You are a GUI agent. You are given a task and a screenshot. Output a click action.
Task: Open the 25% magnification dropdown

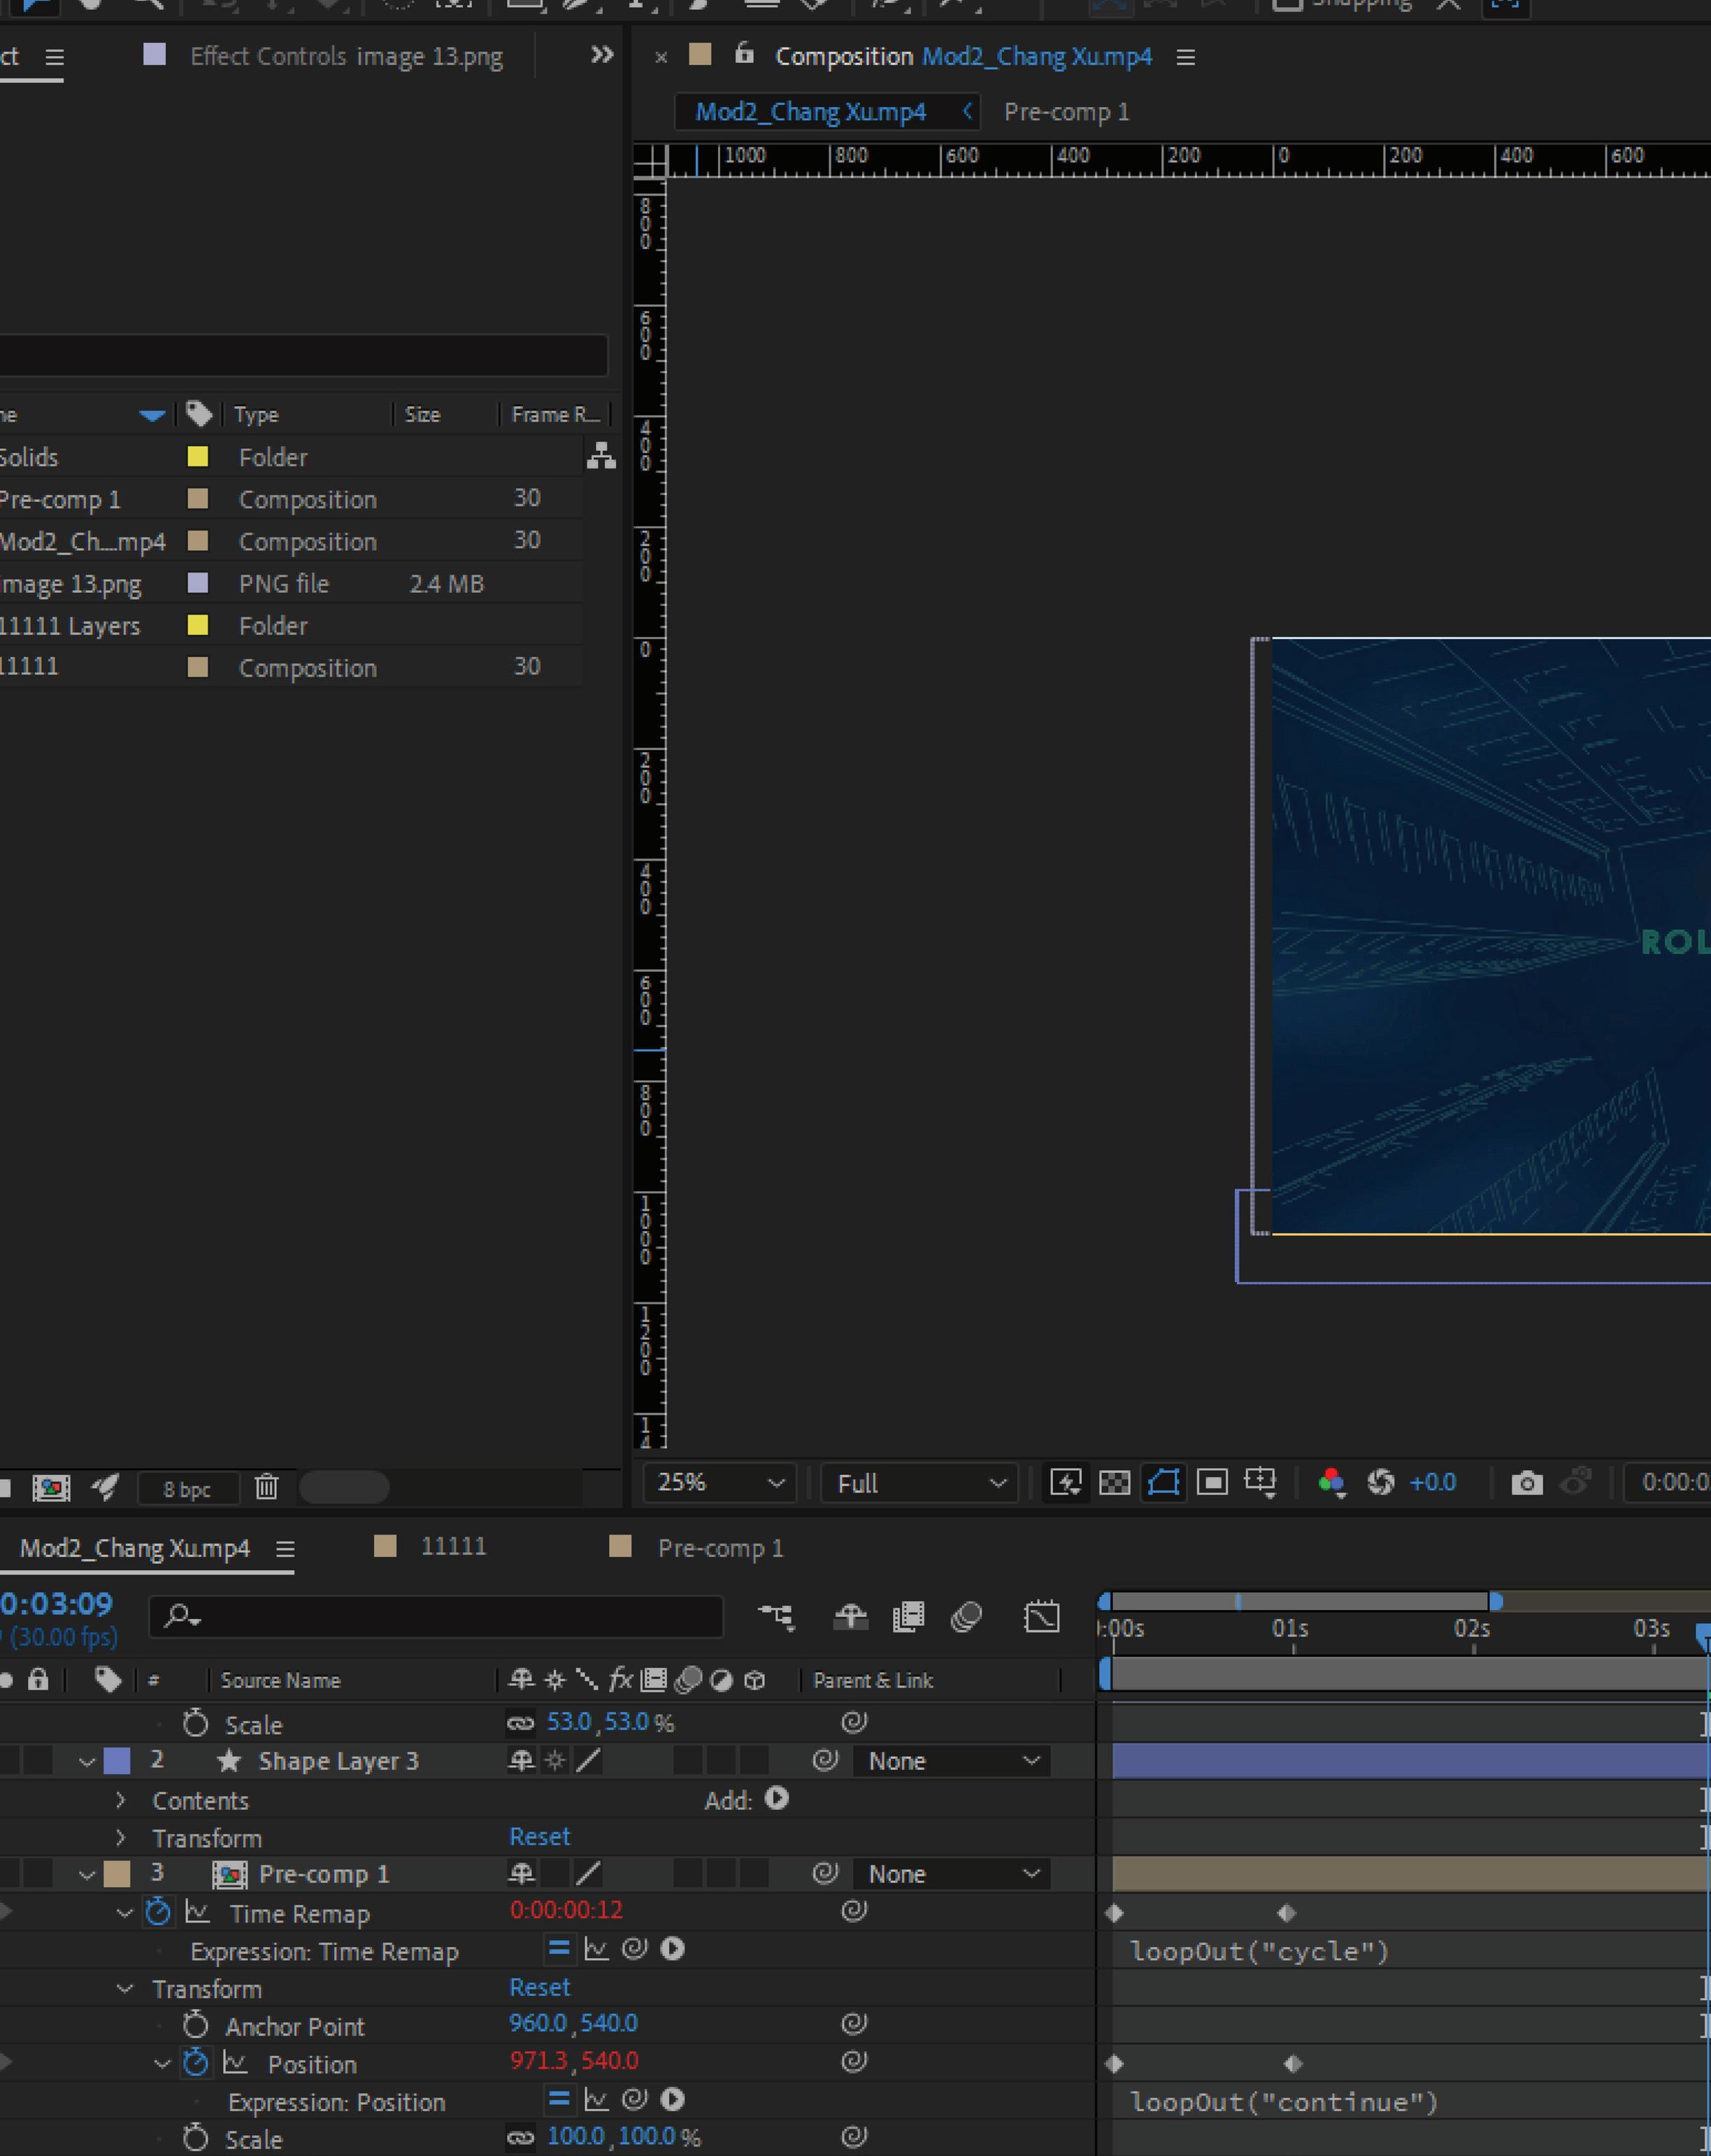(719, 1483)
